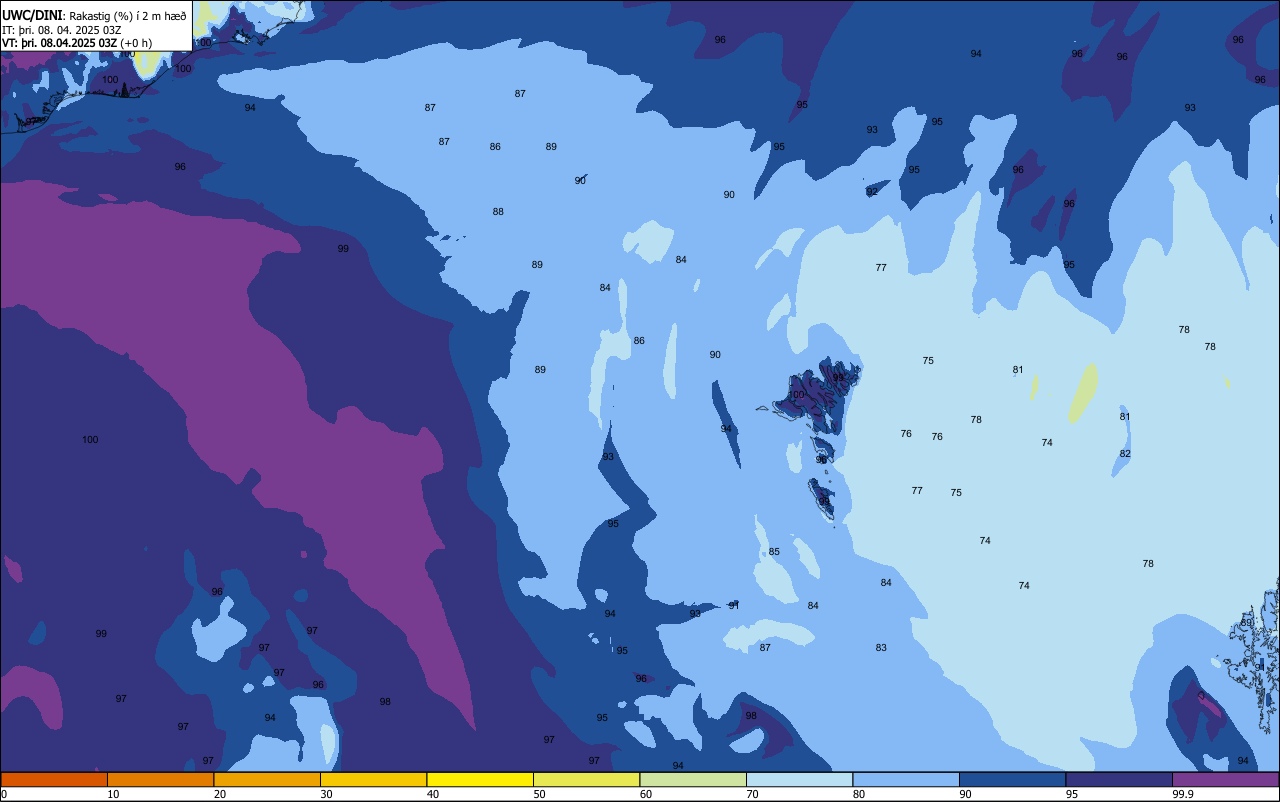This screenshot has height=802, width=1280.
Task: Click the 30–40 legend color segment
Action: [373, 779]
